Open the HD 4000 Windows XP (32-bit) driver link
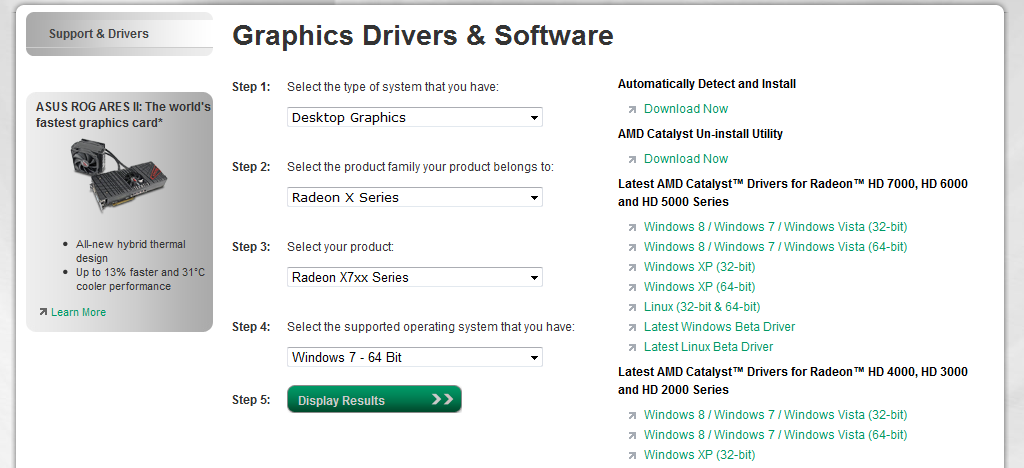 pyautogui.click(x=699, y=454)
